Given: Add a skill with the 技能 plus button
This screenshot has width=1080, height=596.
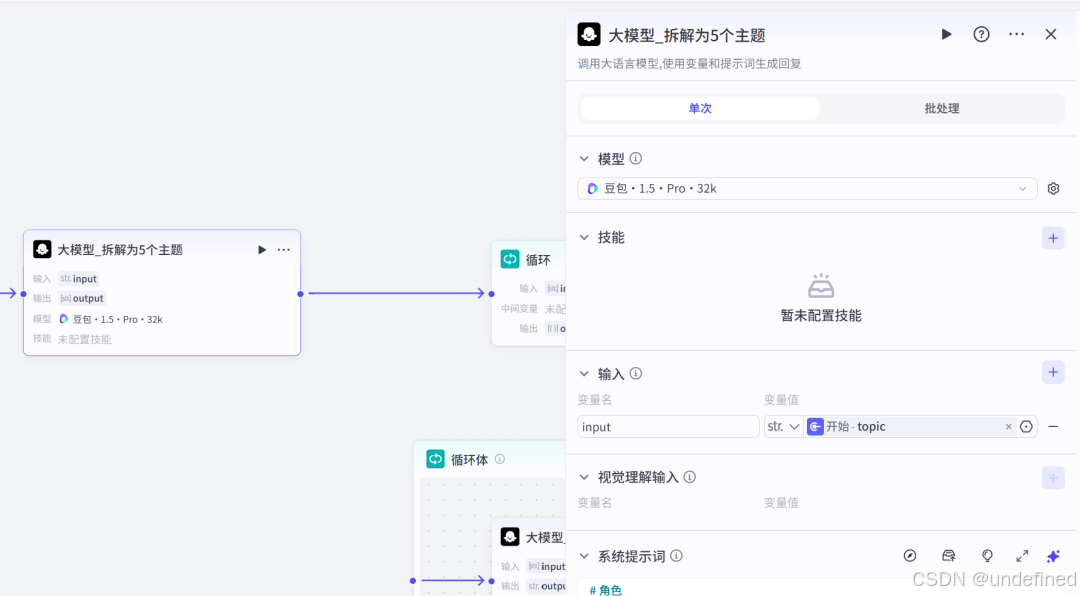Looking at the screenshot, I should click(1053, 238).
